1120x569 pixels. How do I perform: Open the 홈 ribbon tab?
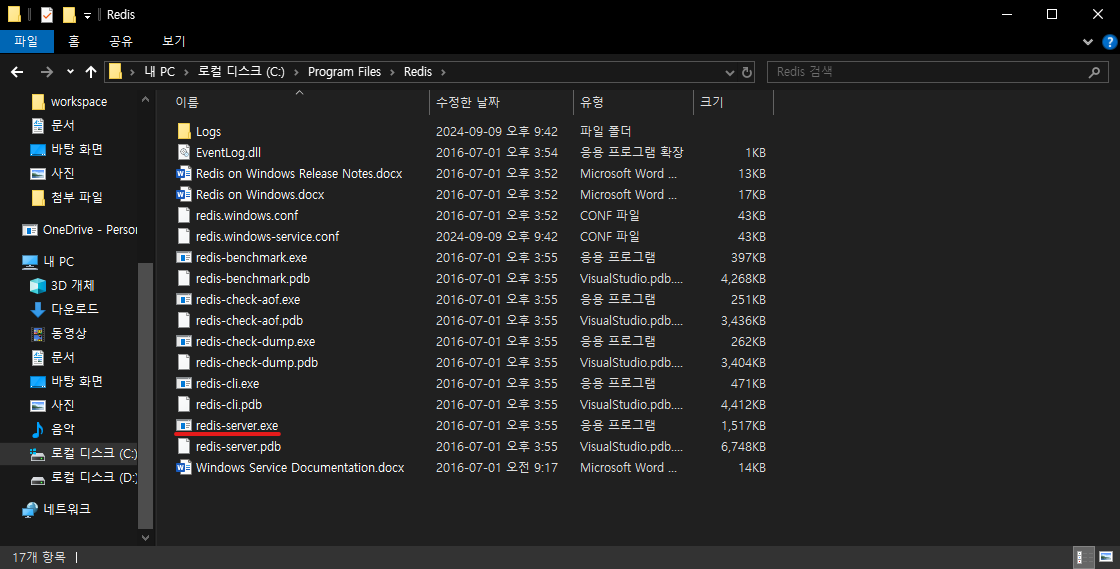[74, 41]
